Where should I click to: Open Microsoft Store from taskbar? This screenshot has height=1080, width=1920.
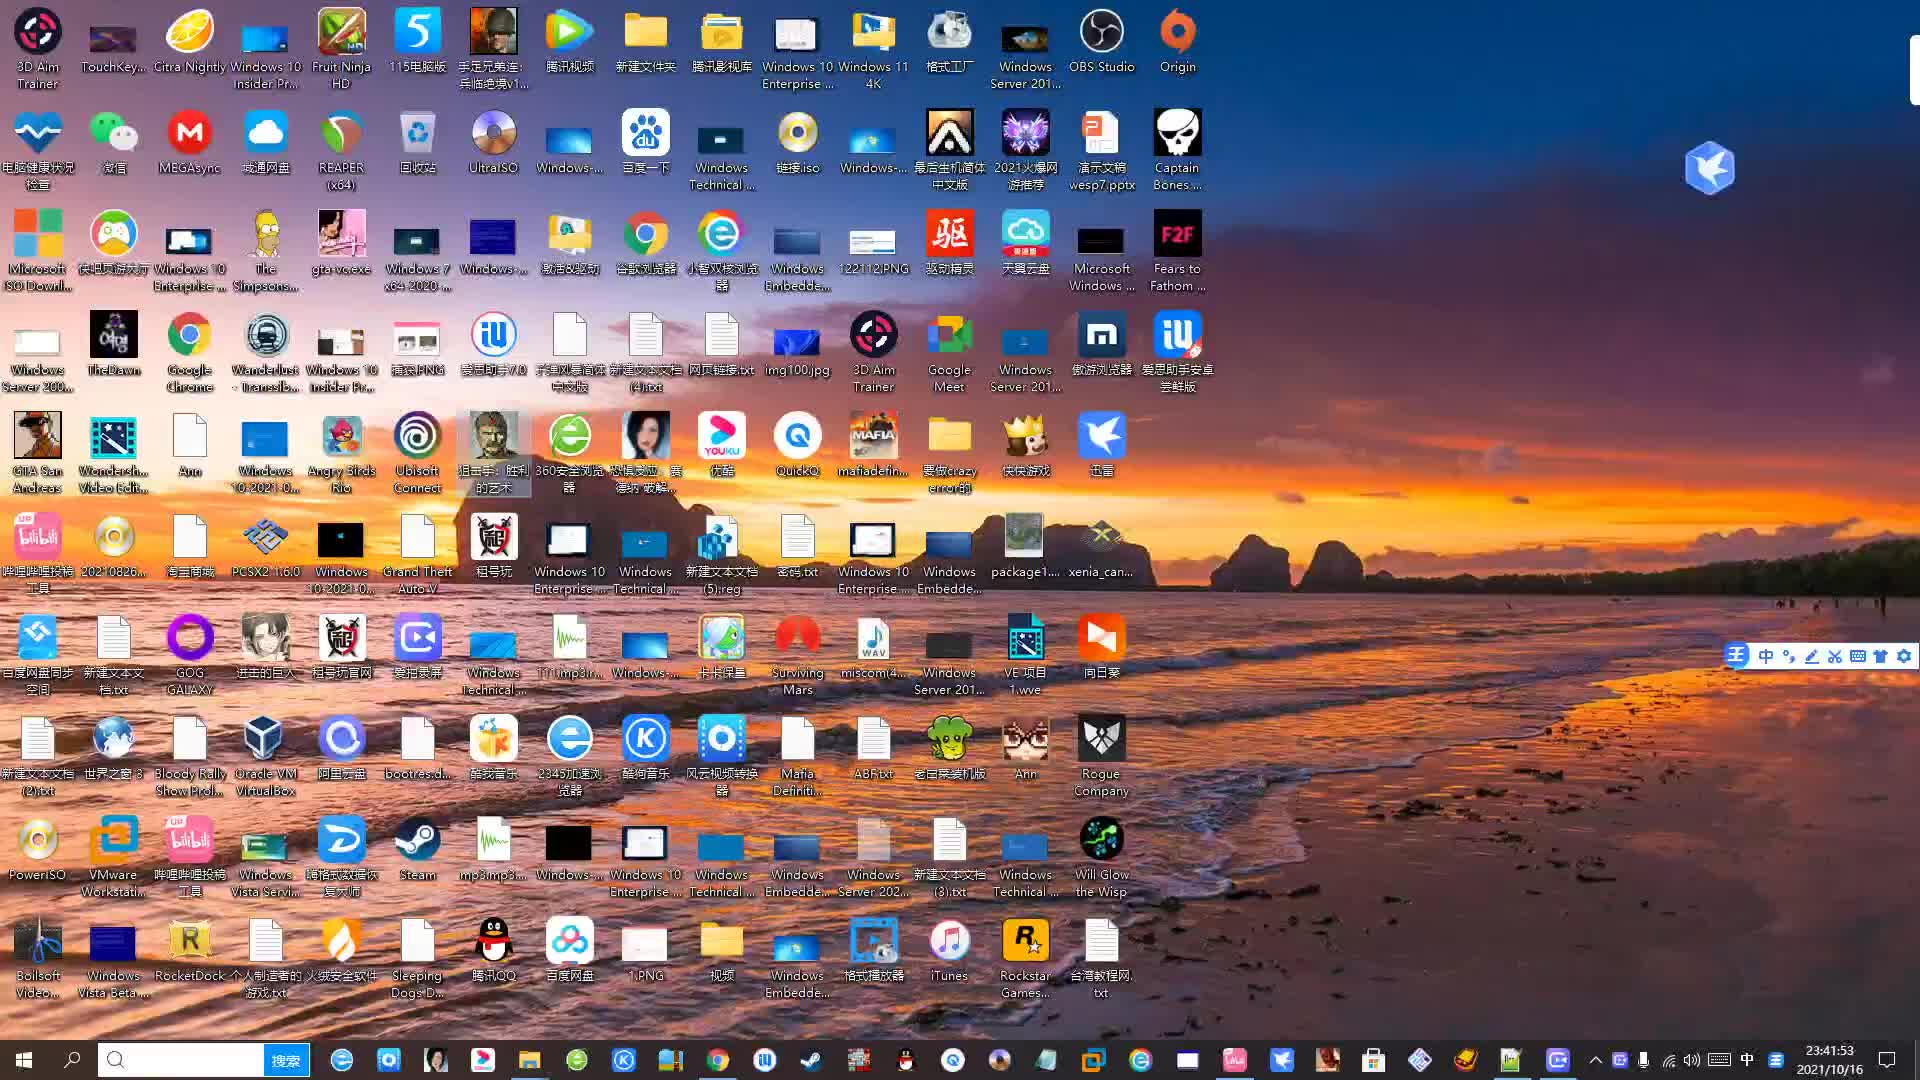pyautogui.click(x=1373, y=1060)
